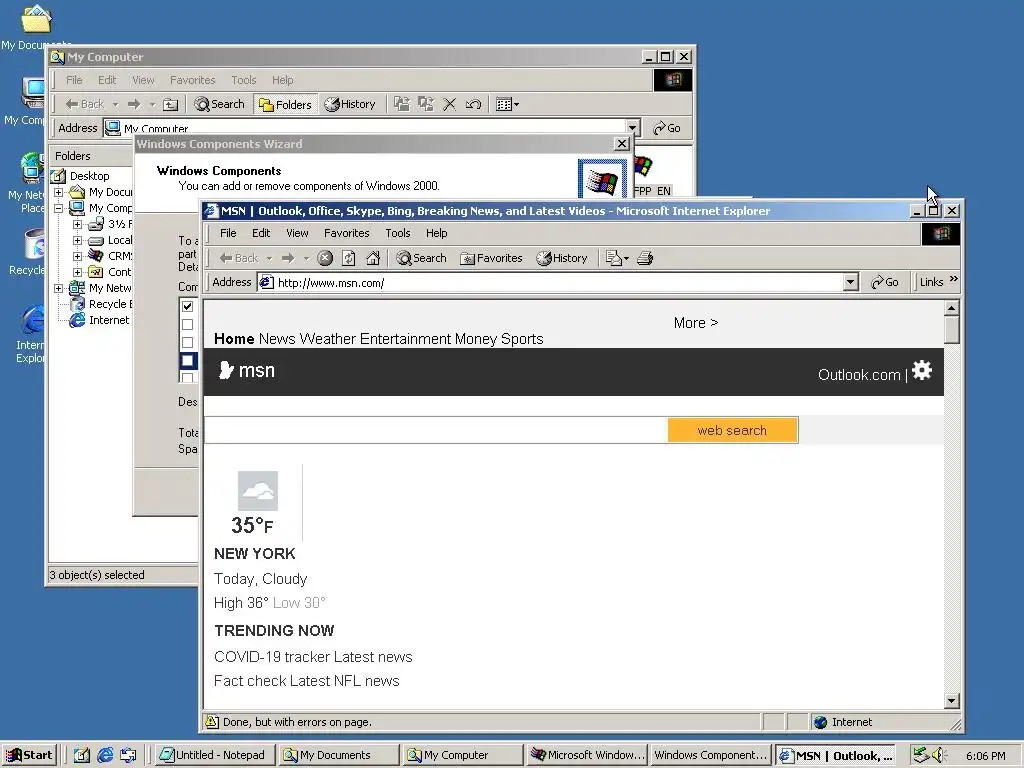Image resolution: width=1024 pixels, height=768 pixels.
Task: Collapse My Computer node in folder tree
Action: coord(59,208)
